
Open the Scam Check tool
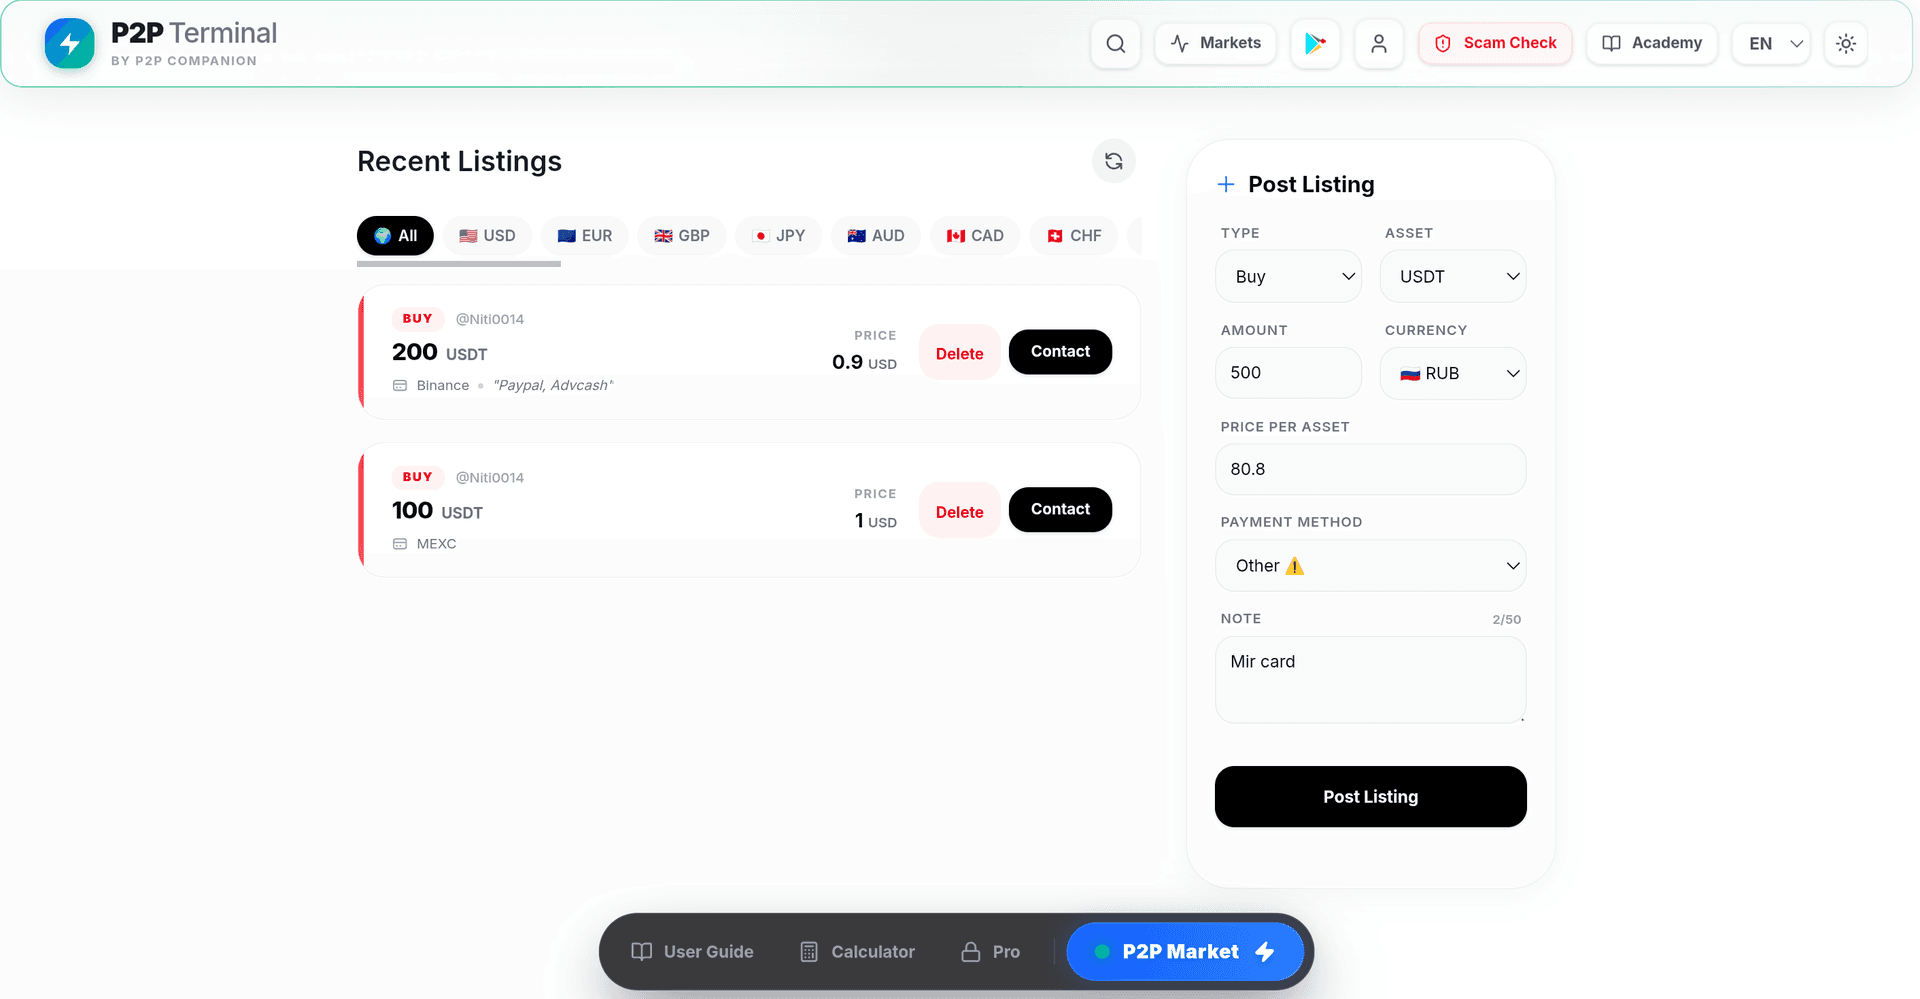click(x=1496, y=44)
